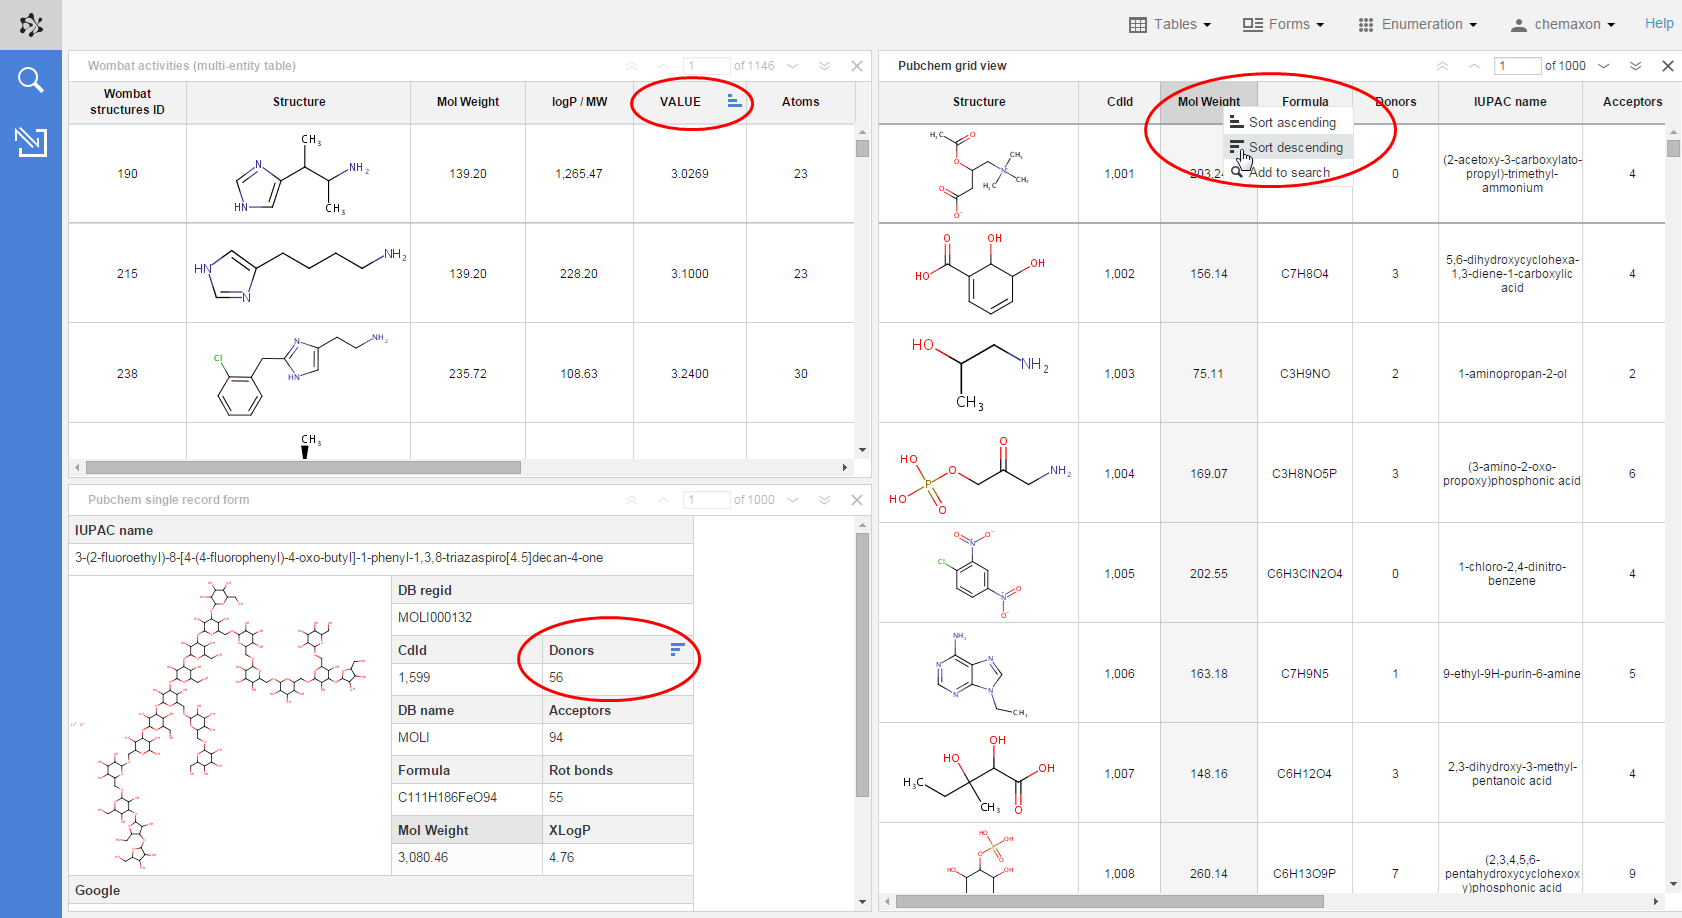Expand the Forms dropdown menu
1682x918 pixels.
[1283, 24]
